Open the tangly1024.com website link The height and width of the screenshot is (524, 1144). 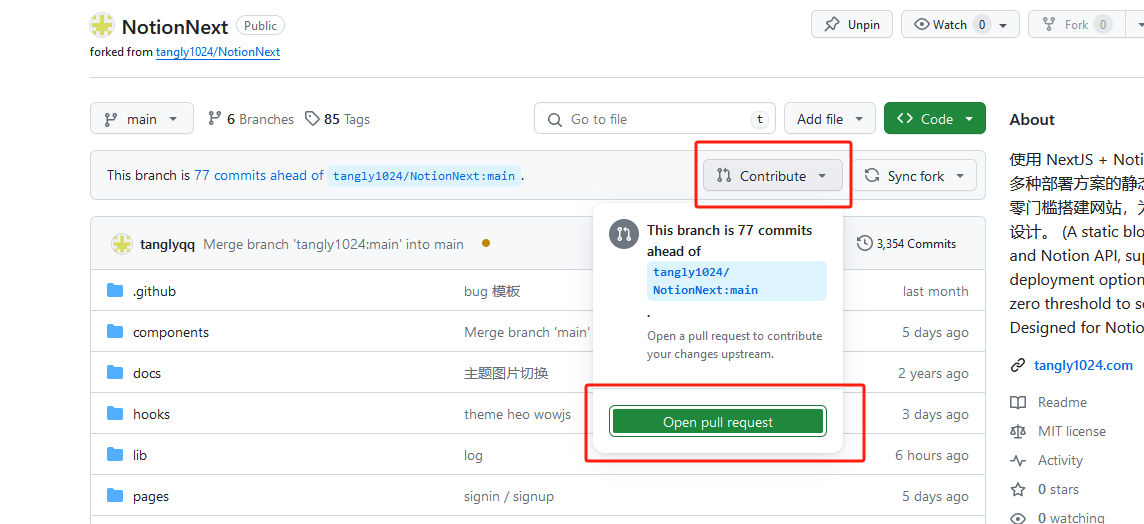(x=1083, y=366)
